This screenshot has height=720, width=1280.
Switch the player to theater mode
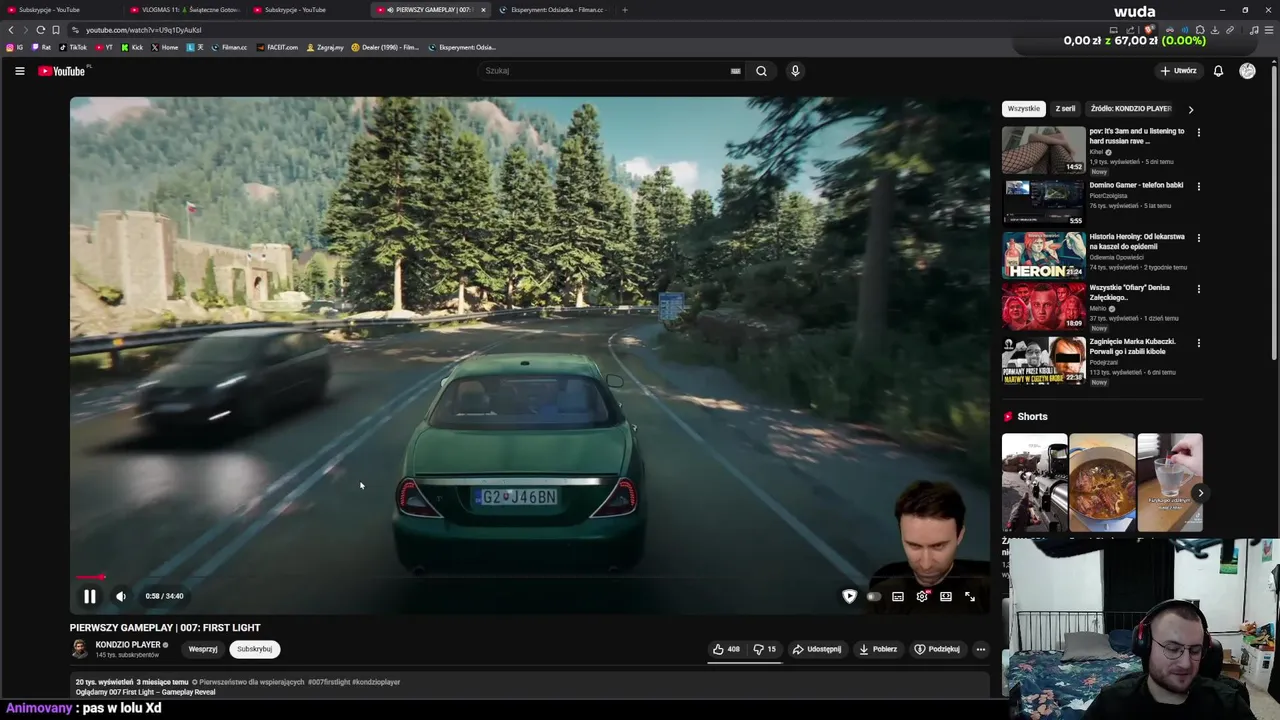coord(946,596)
